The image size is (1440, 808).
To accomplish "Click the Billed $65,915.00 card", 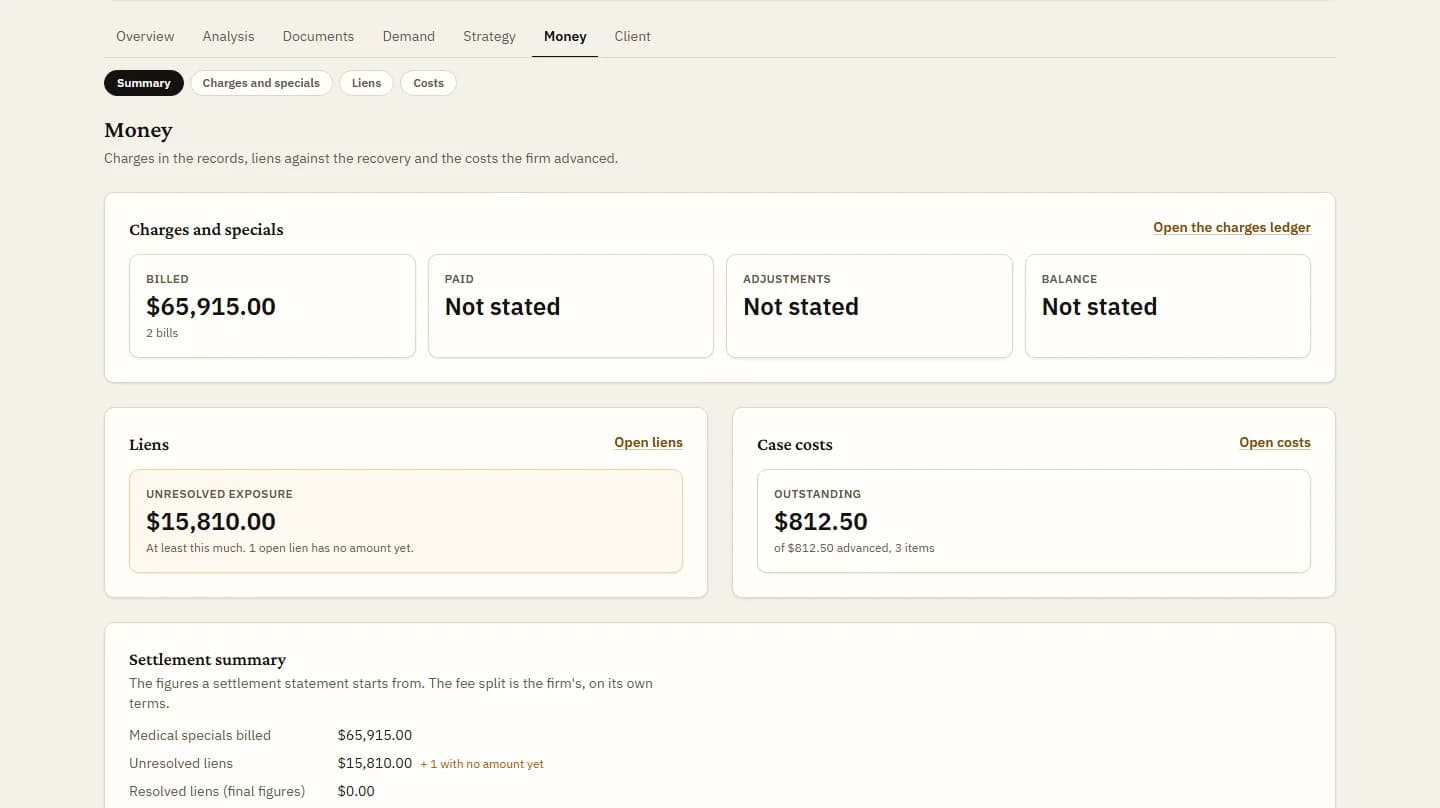I will [x=272, y=306].
